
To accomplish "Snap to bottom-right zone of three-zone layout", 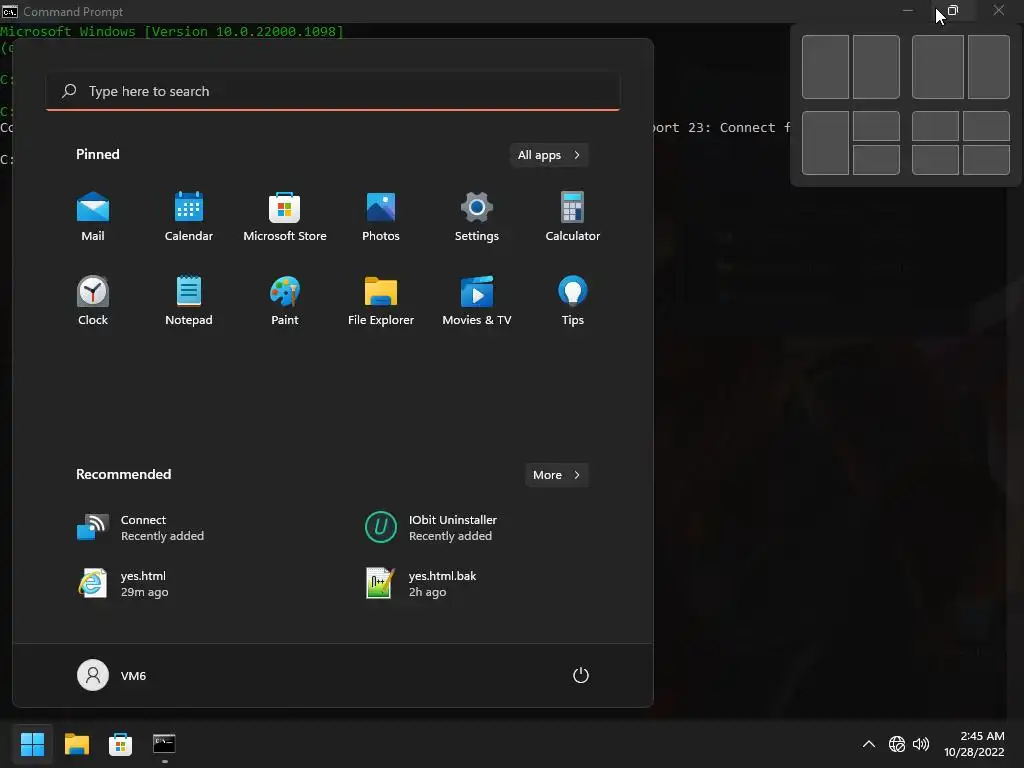I will pyautogui.click(x=876, y=160).
